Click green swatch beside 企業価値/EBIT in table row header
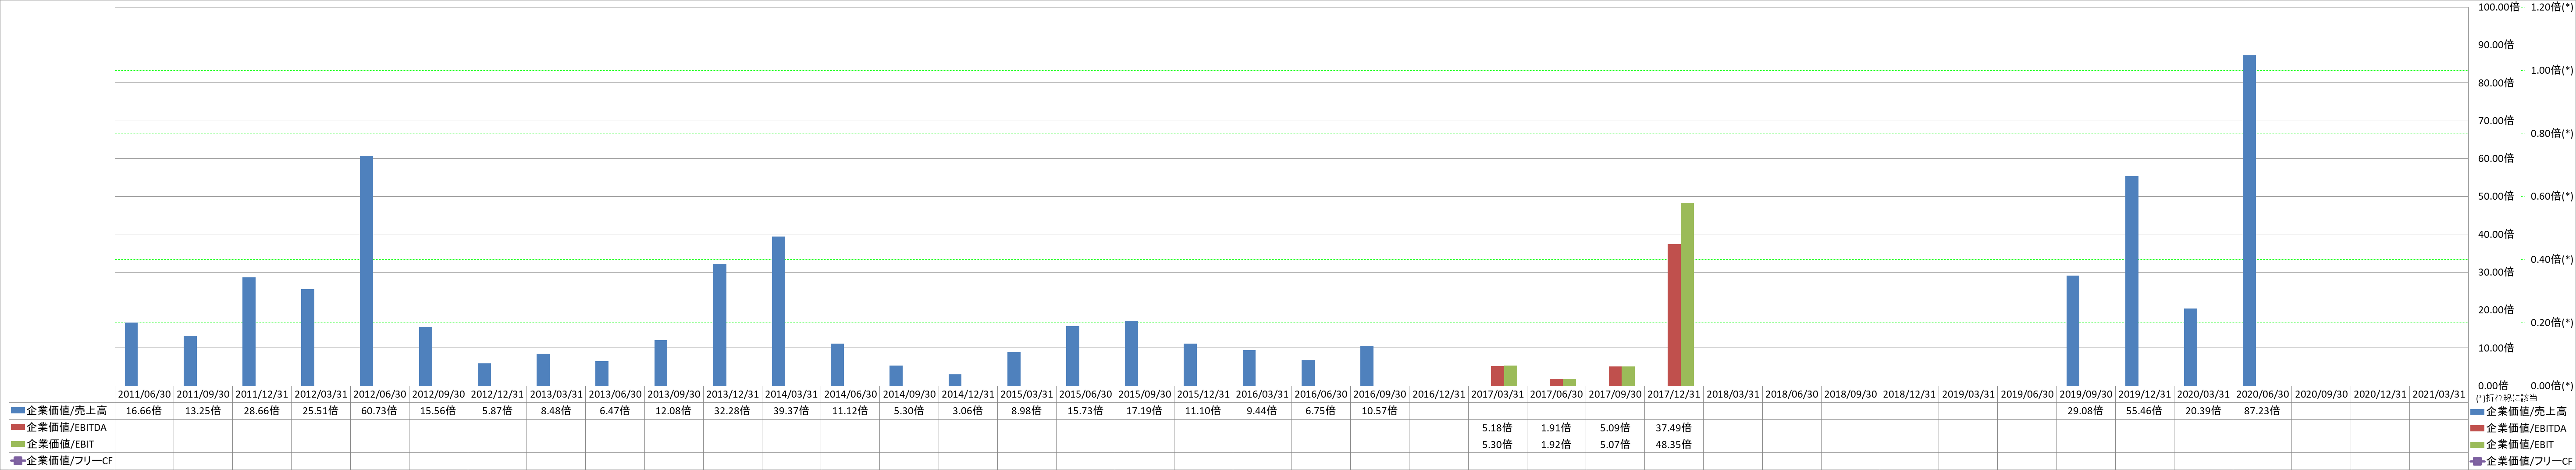2576x470 pixels. point(18,444)
